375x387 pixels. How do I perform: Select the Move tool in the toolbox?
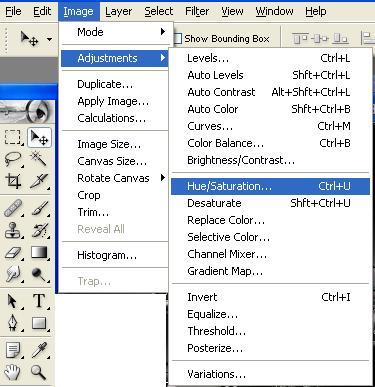tap(39, 137)
